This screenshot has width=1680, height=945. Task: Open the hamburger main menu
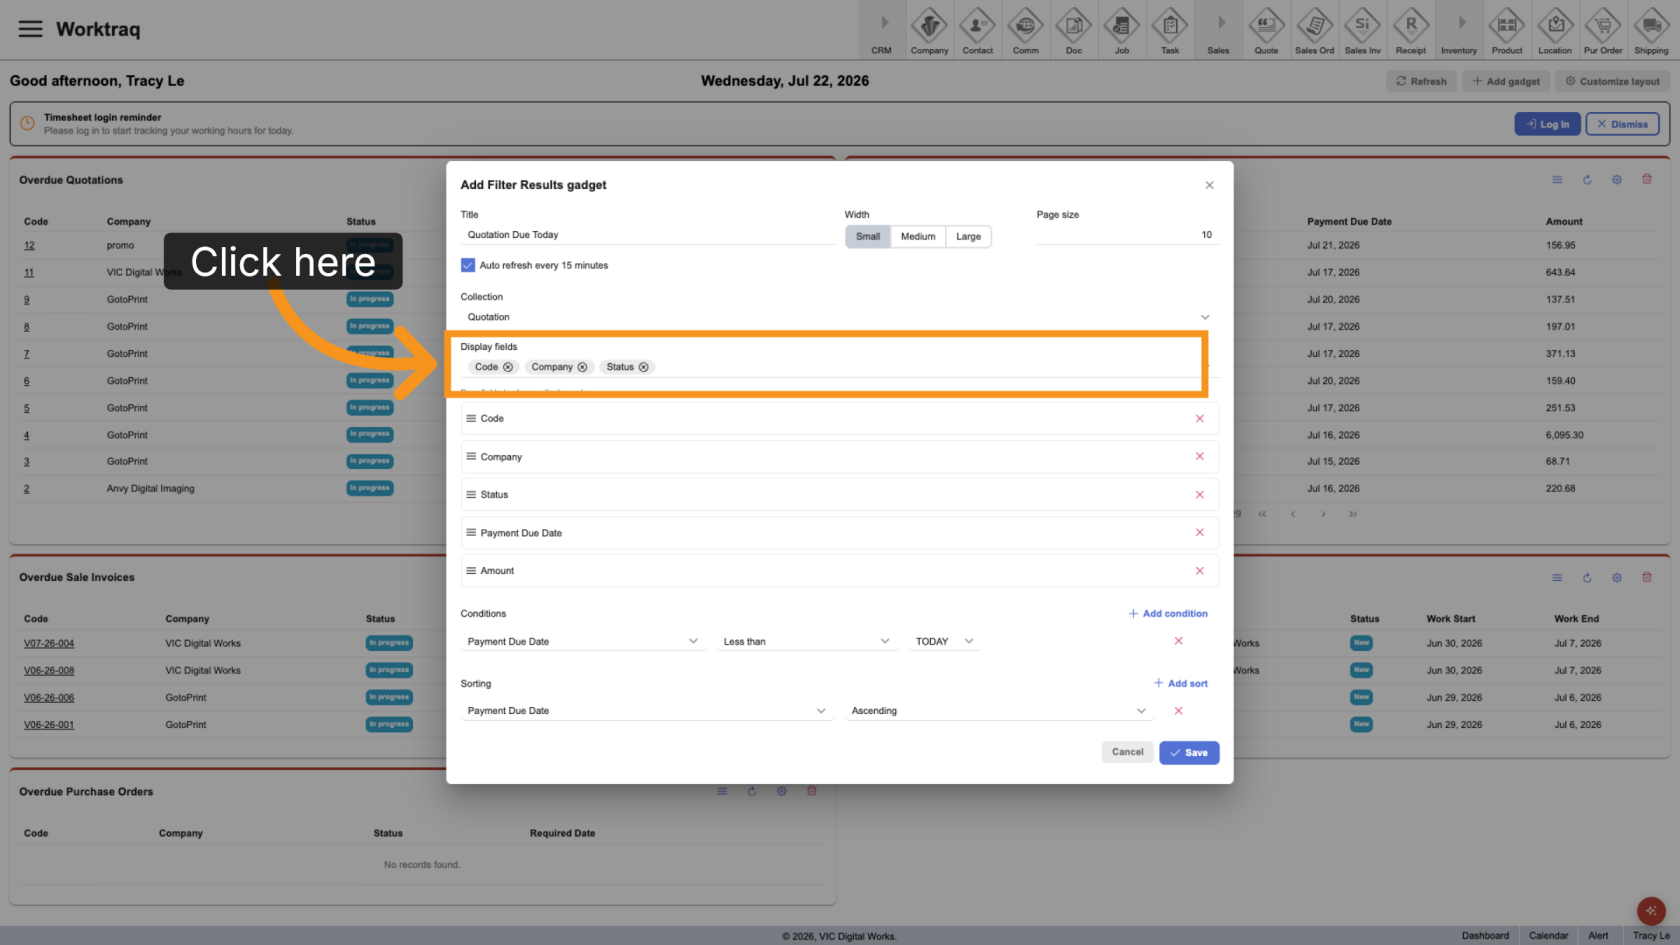(31, 29)
